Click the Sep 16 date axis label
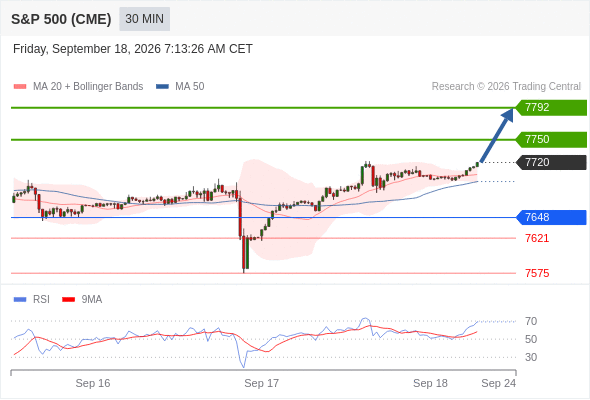This screenshot has height=400, width=590. [93, 383]
